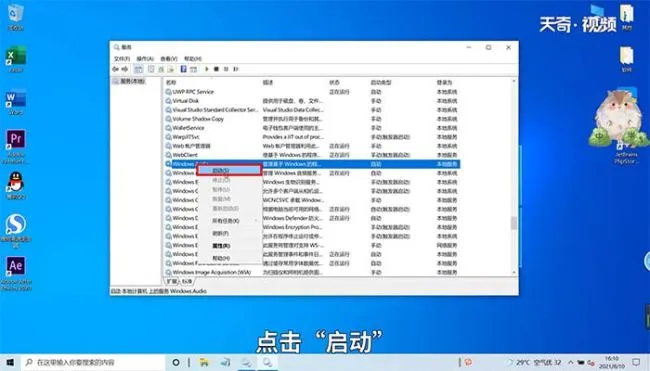
Task: Click the Restart Service toolbar icon
Action: coord(236,69)
